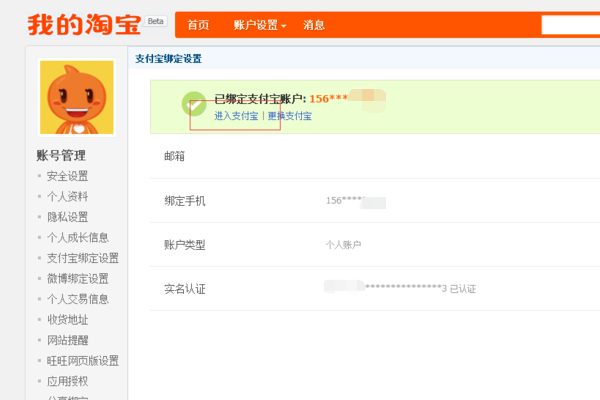Open 个人交易信息 in sidebar
Image resolution: width=600 pixels, height=400 pixels.
point(78,299)
